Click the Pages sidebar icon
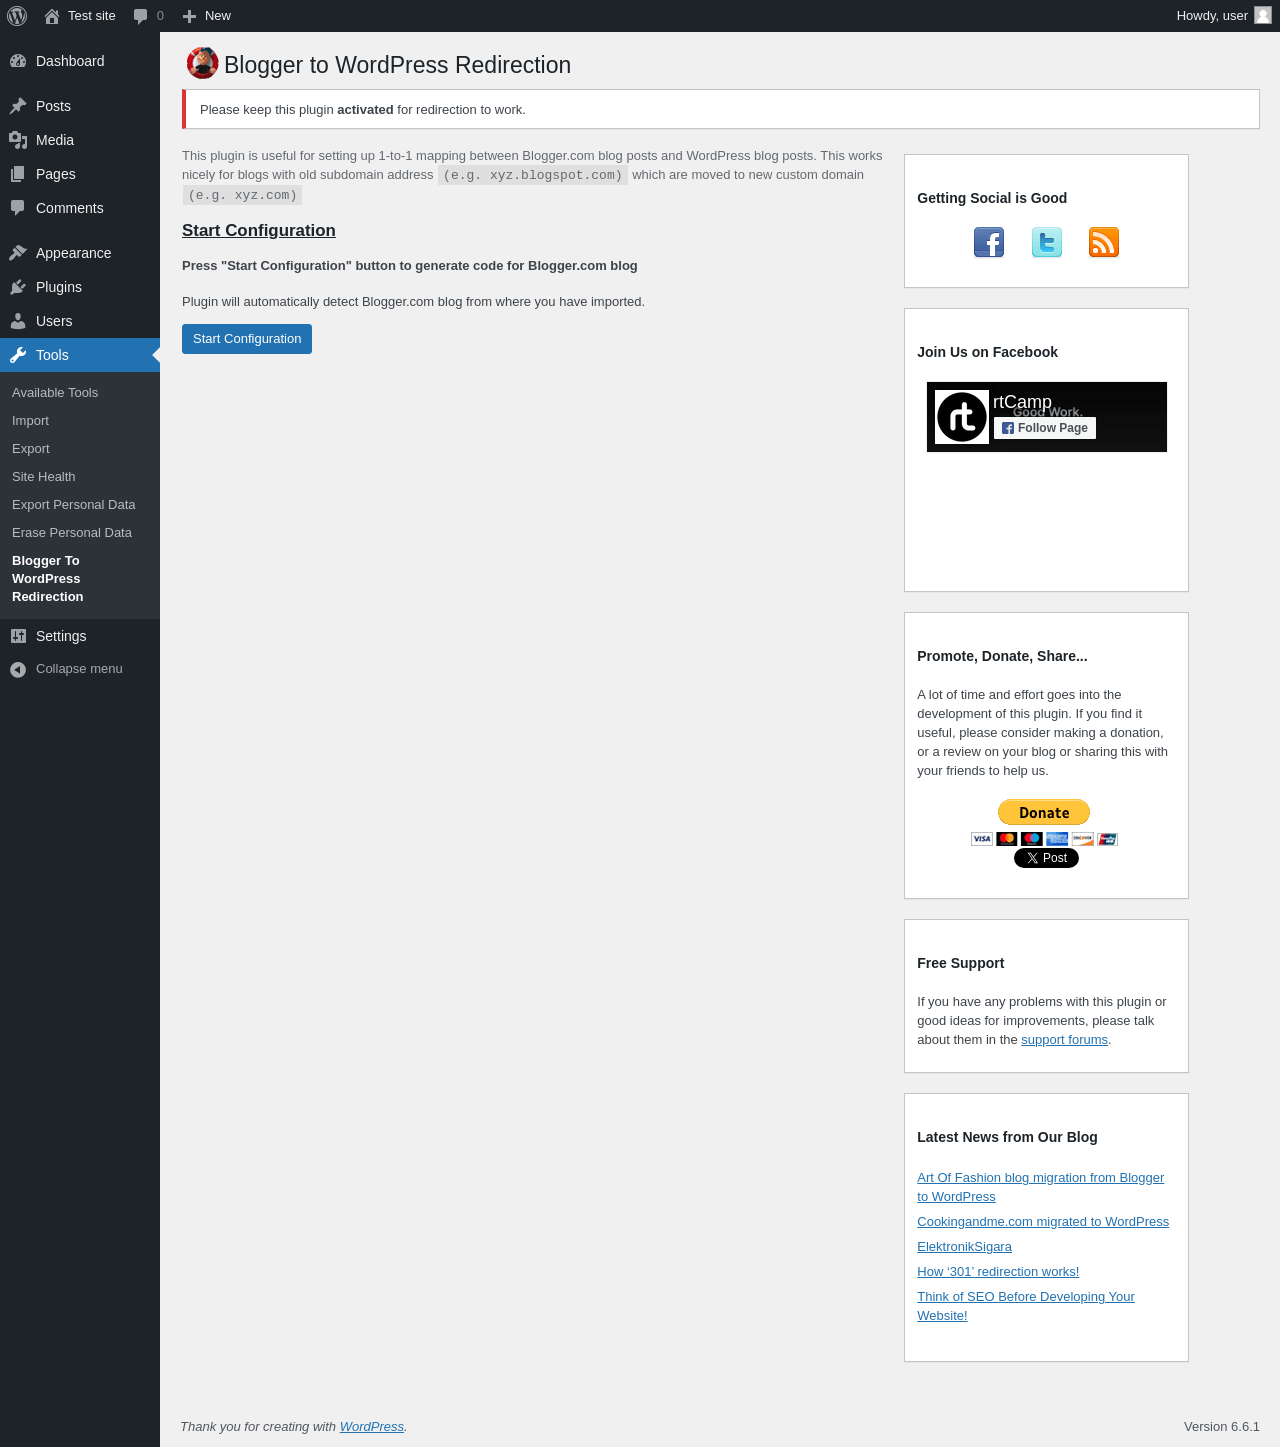Screen dimensions: 1280x1447 [x=18, y=174]
